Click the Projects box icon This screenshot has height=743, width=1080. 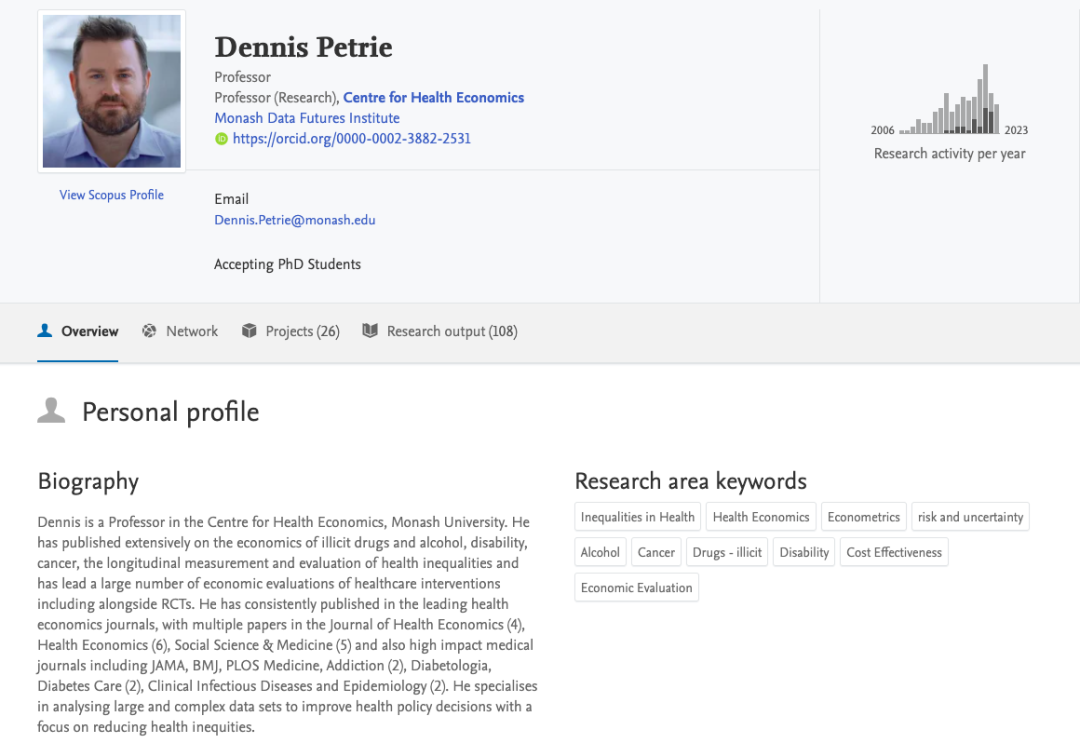tap(249, 331)
